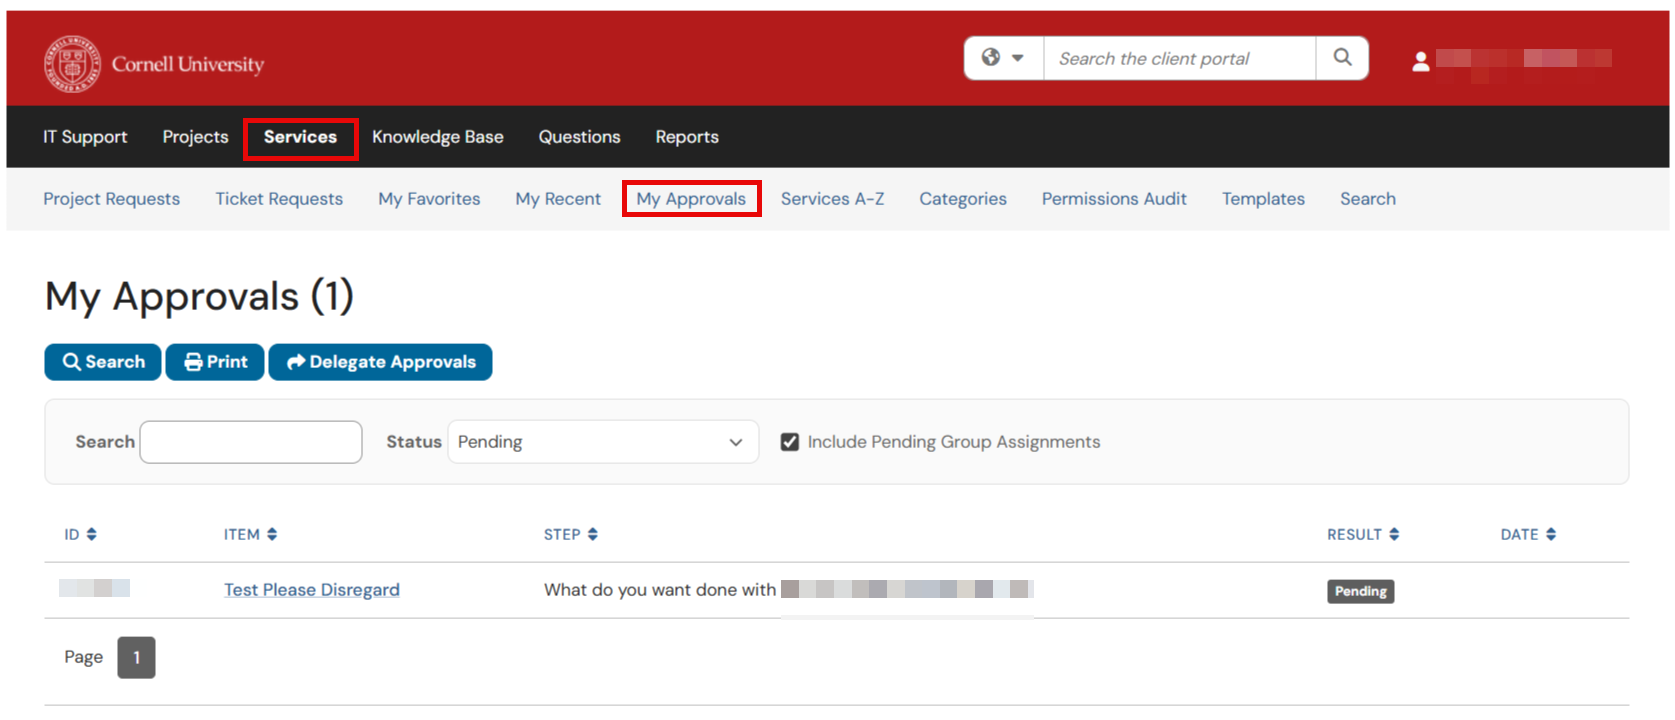
Task: Open the Reports tab
Action: click(687, 137)
